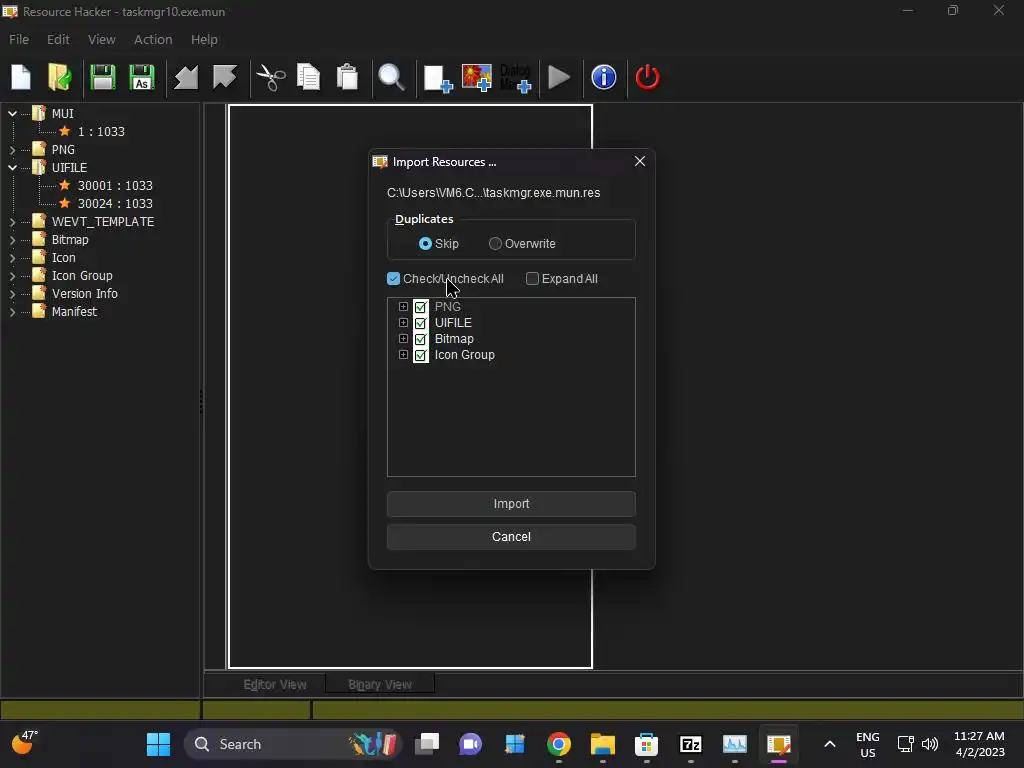1024x768 pixels.
Task: Click the red power Exit icon
Action: 648,77
